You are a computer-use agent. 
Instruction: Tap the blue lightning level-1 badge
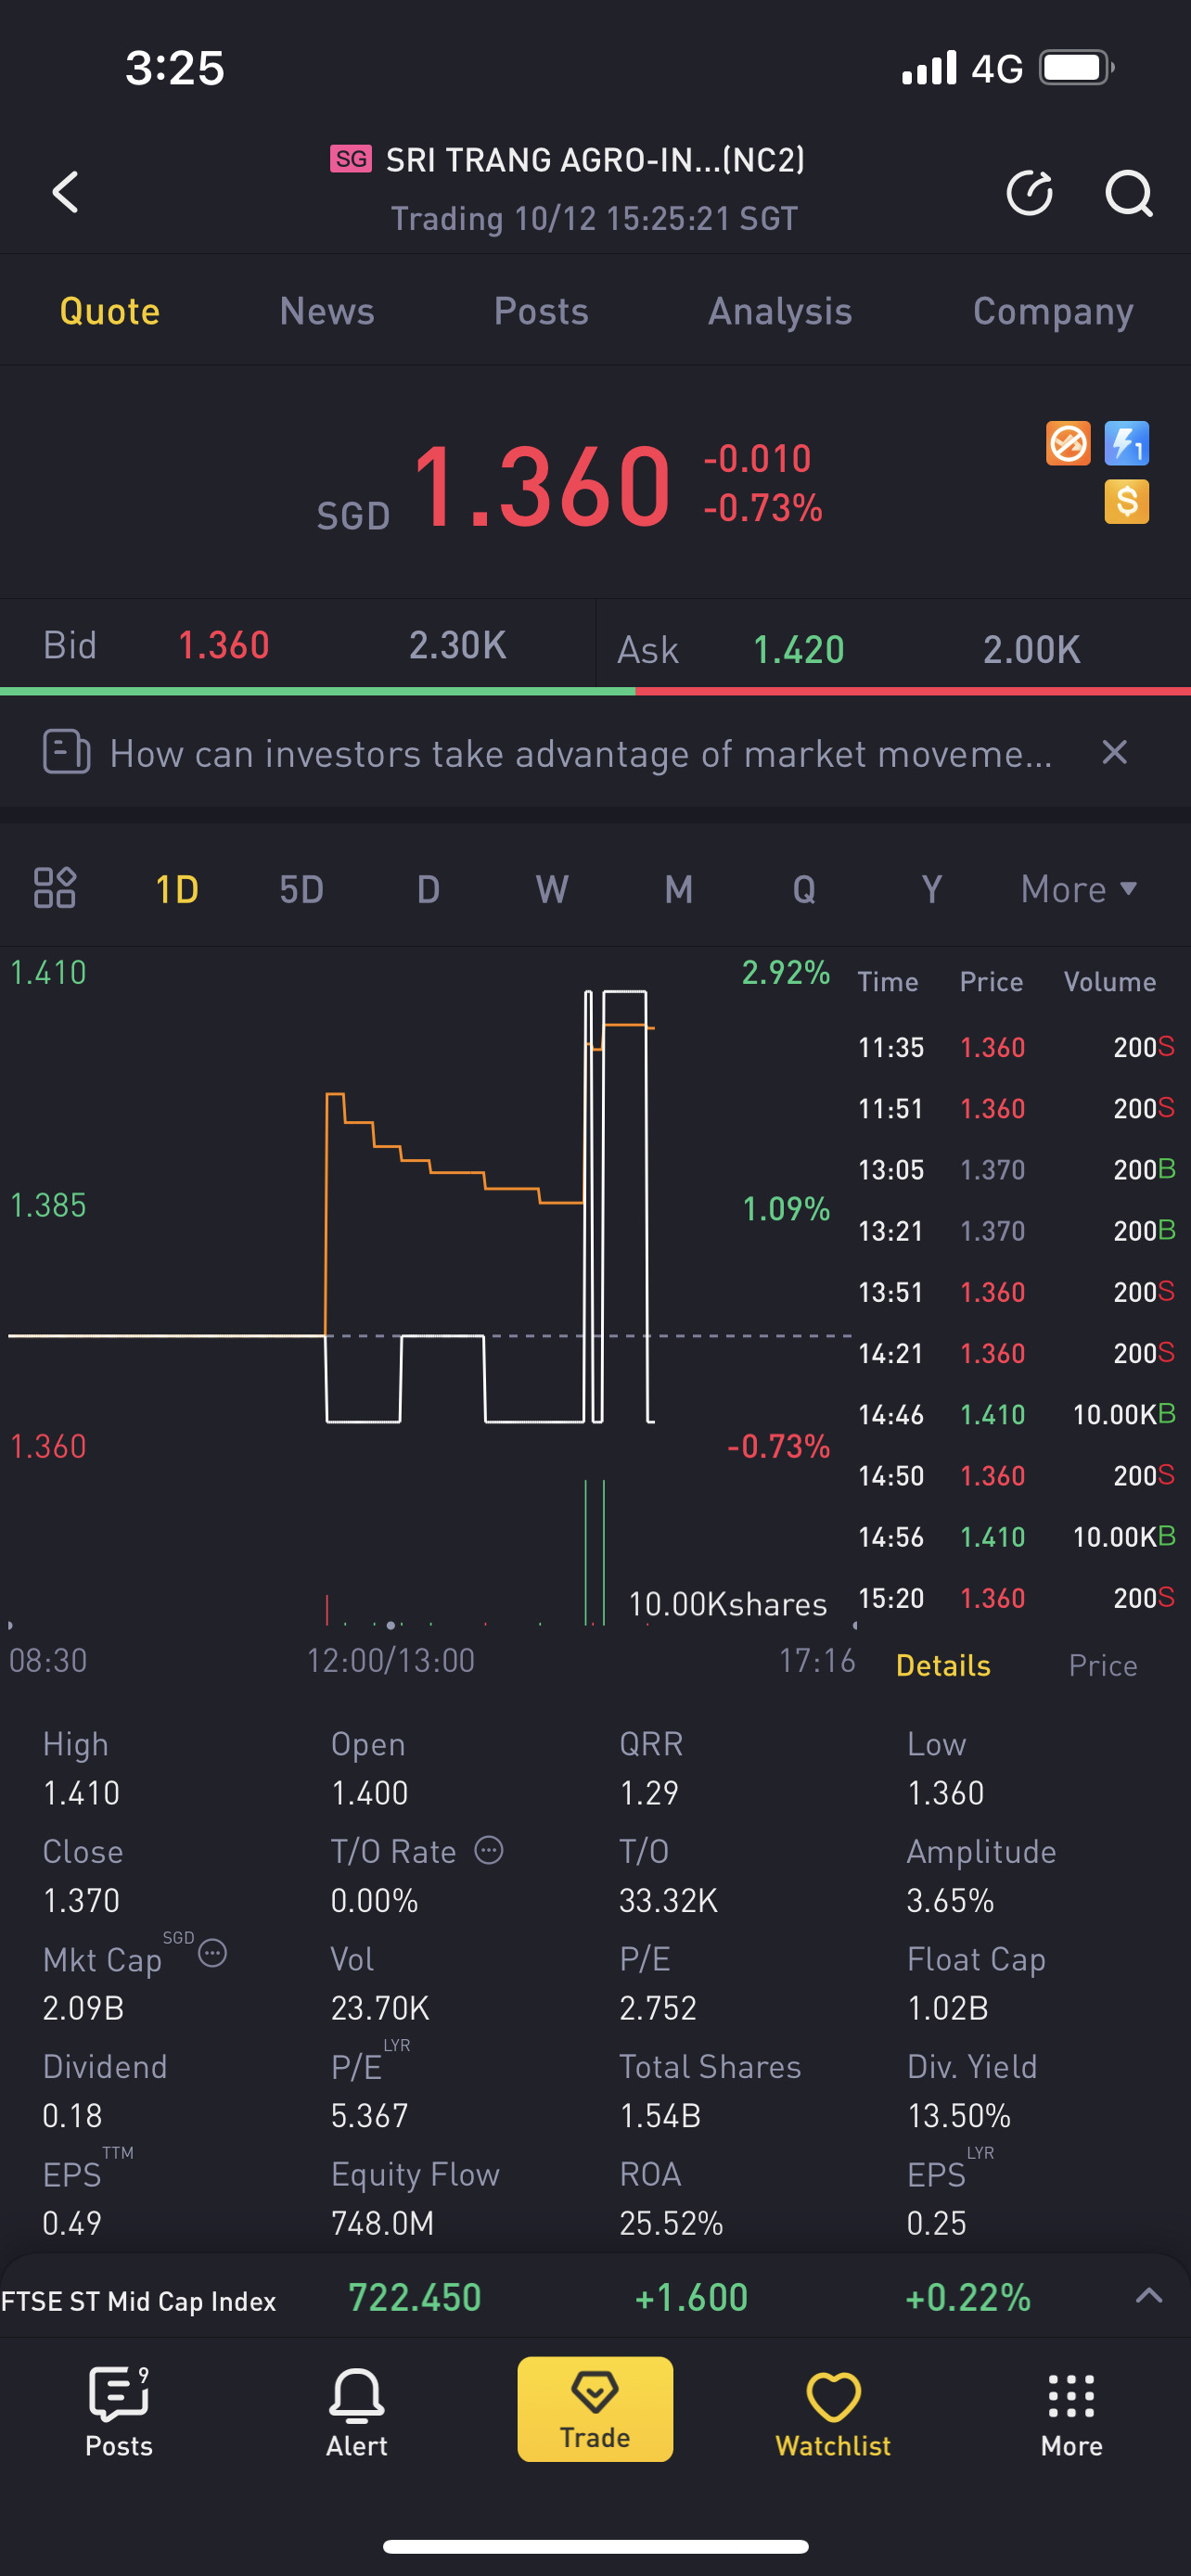[x=1126, y=443]
